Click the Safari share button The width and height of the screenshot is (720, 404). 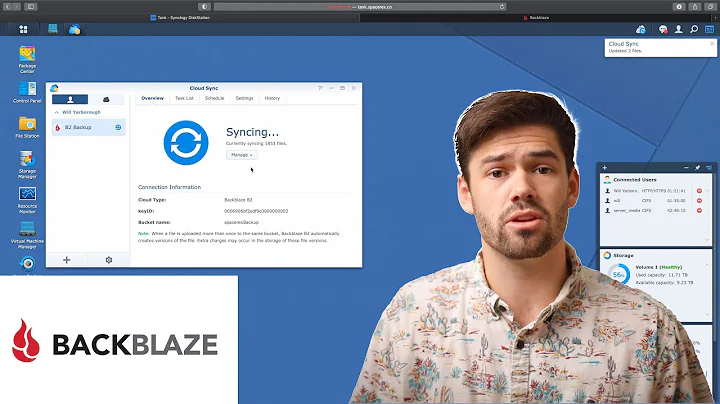(695, 6)
